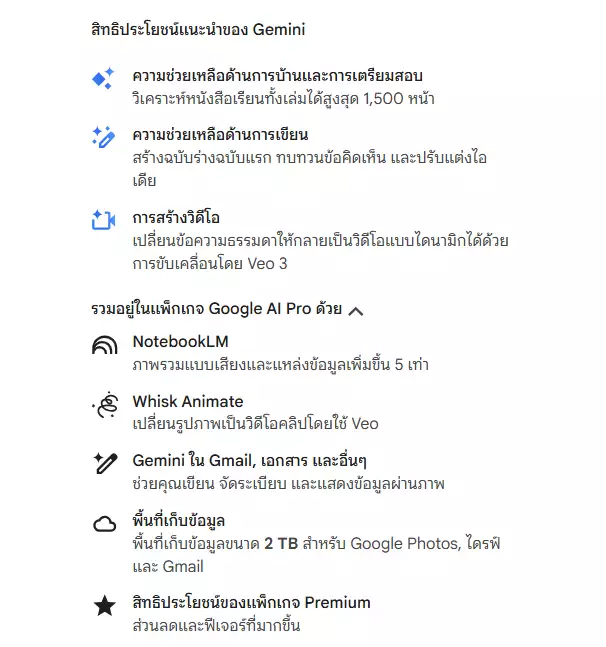This screenshot has height=647, width=606.
Task: Click the 'การสร้างวิดีโอ' video creation title
Action: click(176, 217)
